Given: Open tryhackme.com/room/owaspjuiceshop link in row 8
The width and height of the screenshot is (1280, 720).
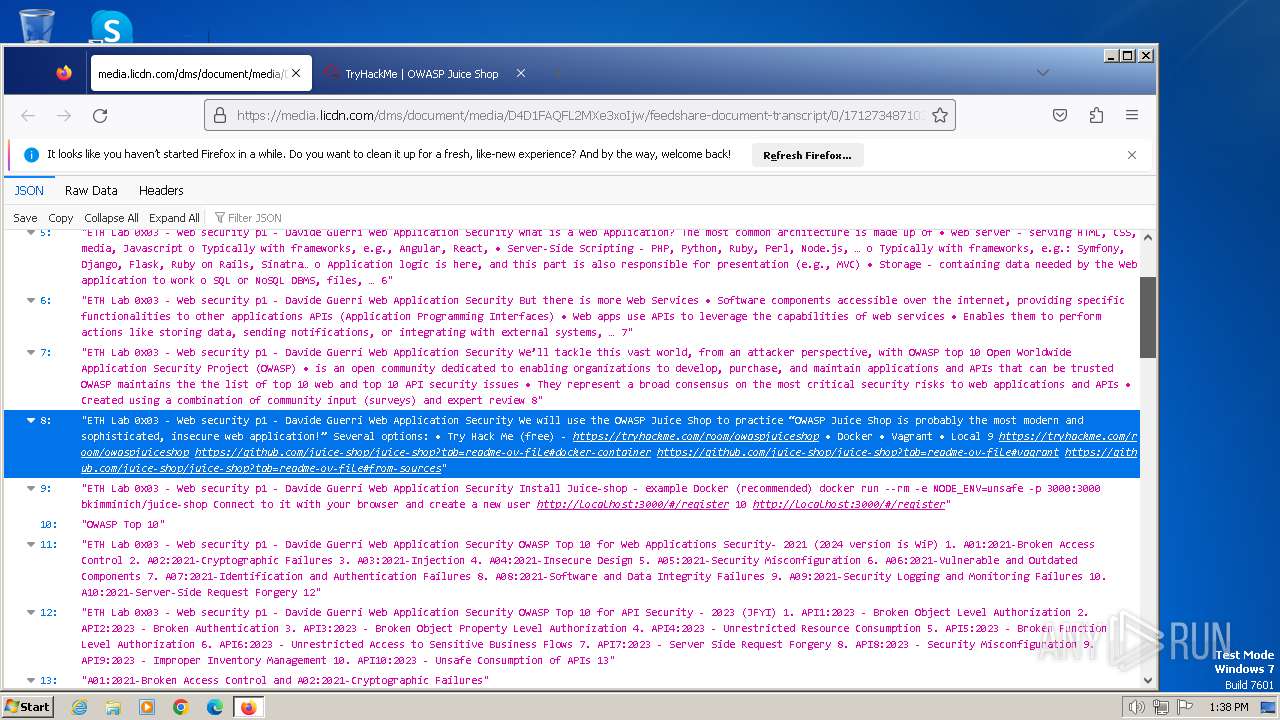Looking at the screenshot, I should [x=696, y=436].
